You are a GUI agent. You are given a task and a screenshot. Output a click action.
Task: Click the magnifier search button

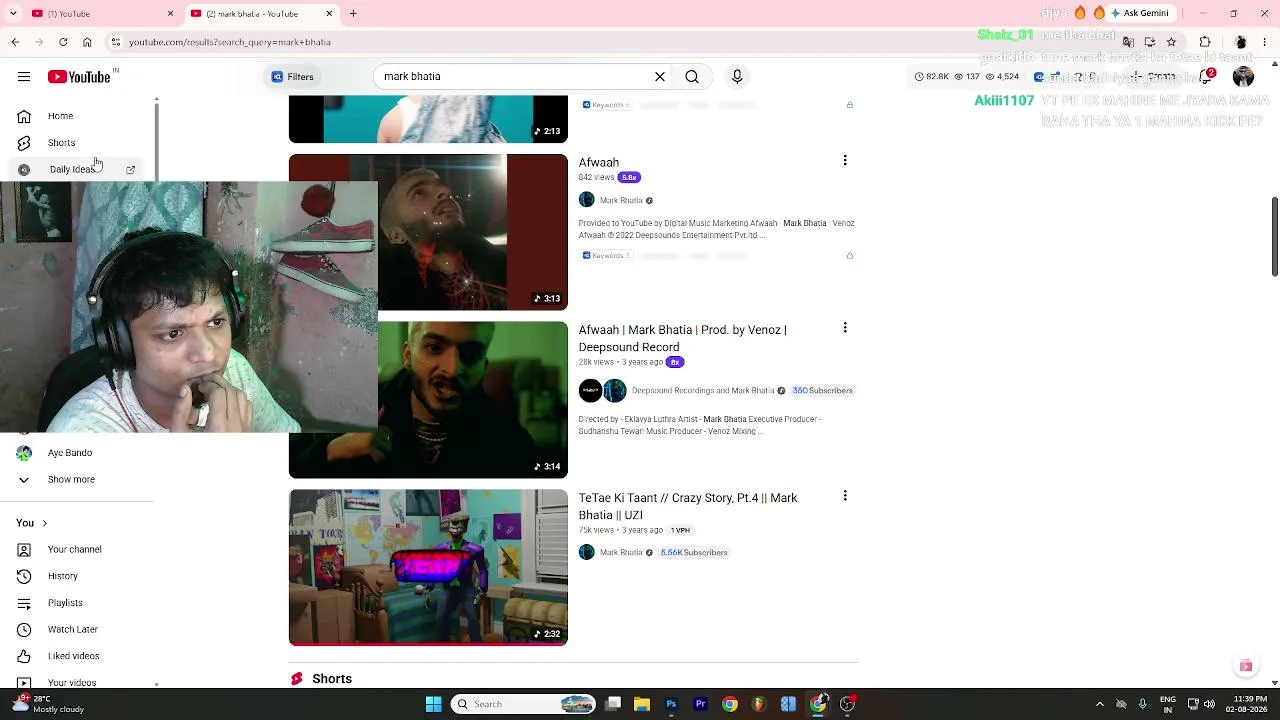pos(692,77)
